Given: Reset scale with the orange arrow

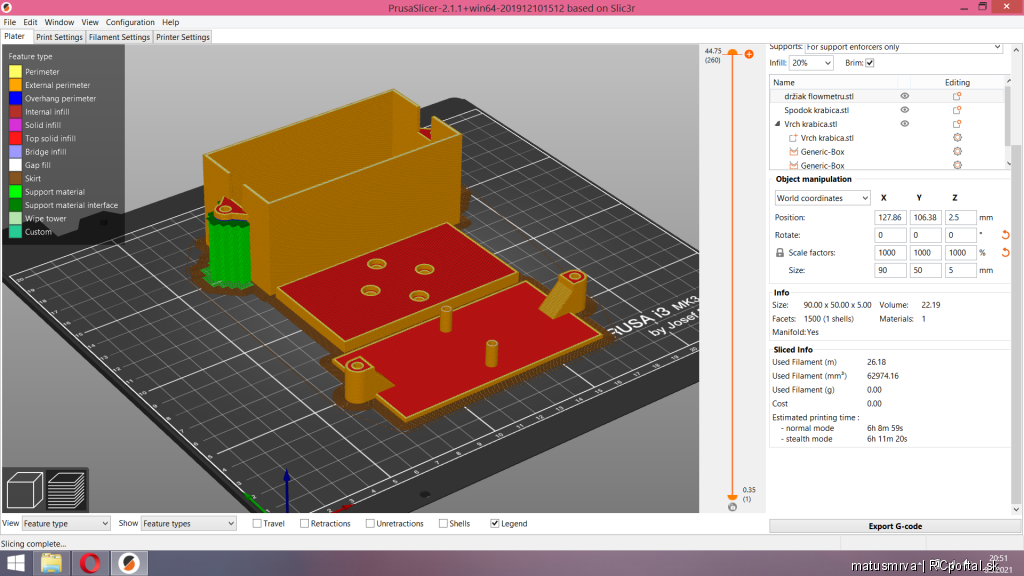Looking at the screenshot, I should click(1006, 252).
